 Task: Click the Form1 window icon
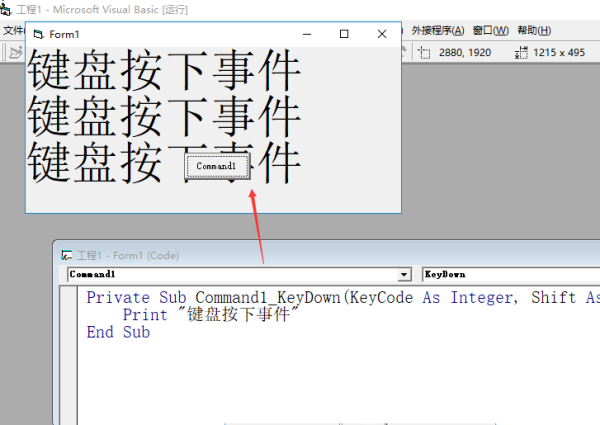click(x=38, y=34)
